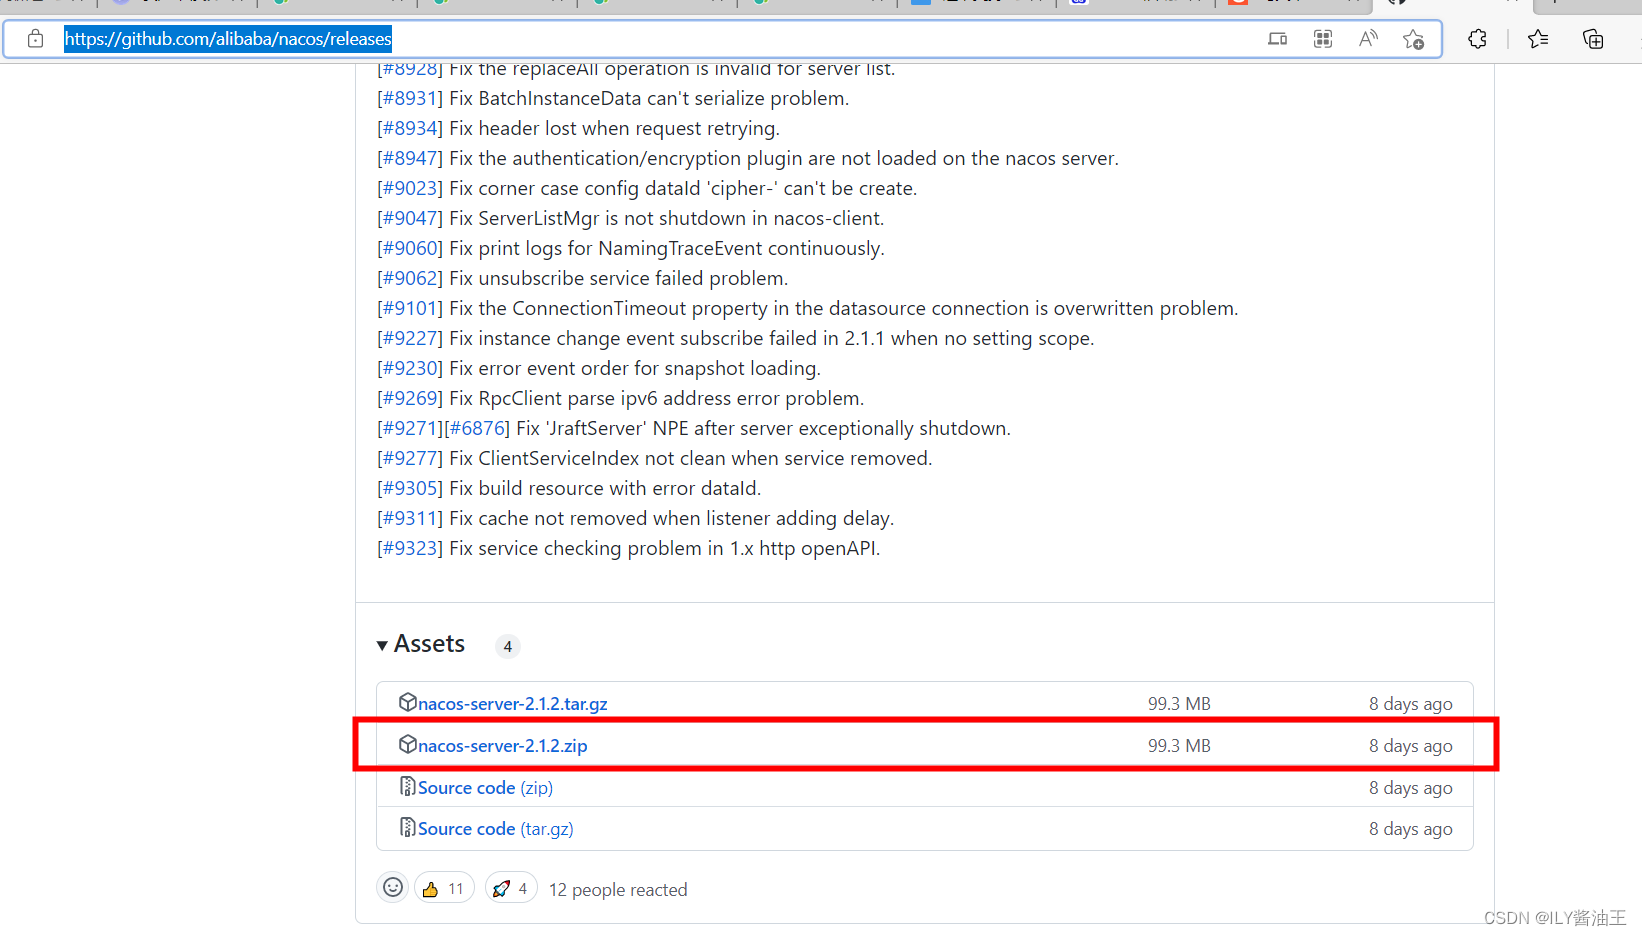The image size is (1642, 936).
Task: Click file icon beside Source code (tar.gz)
Action: click(x=407, y=827)
